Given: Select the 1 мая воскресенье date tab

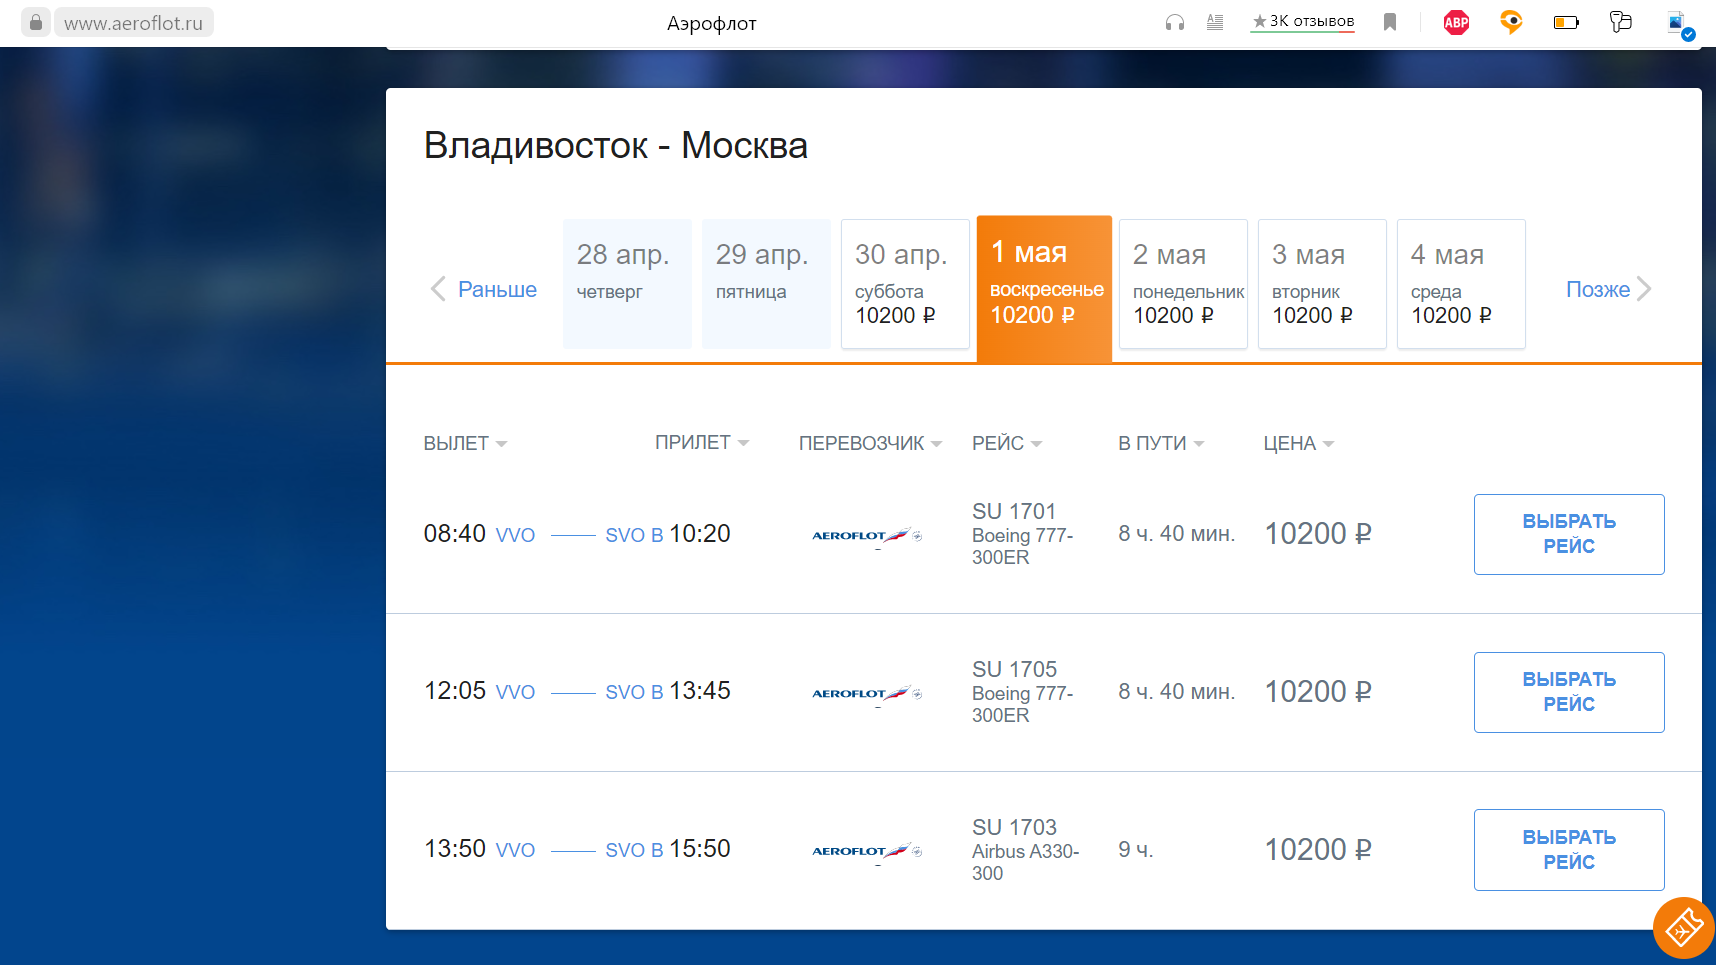Looking at the screenshot, I should click(x=1044, y=289).
